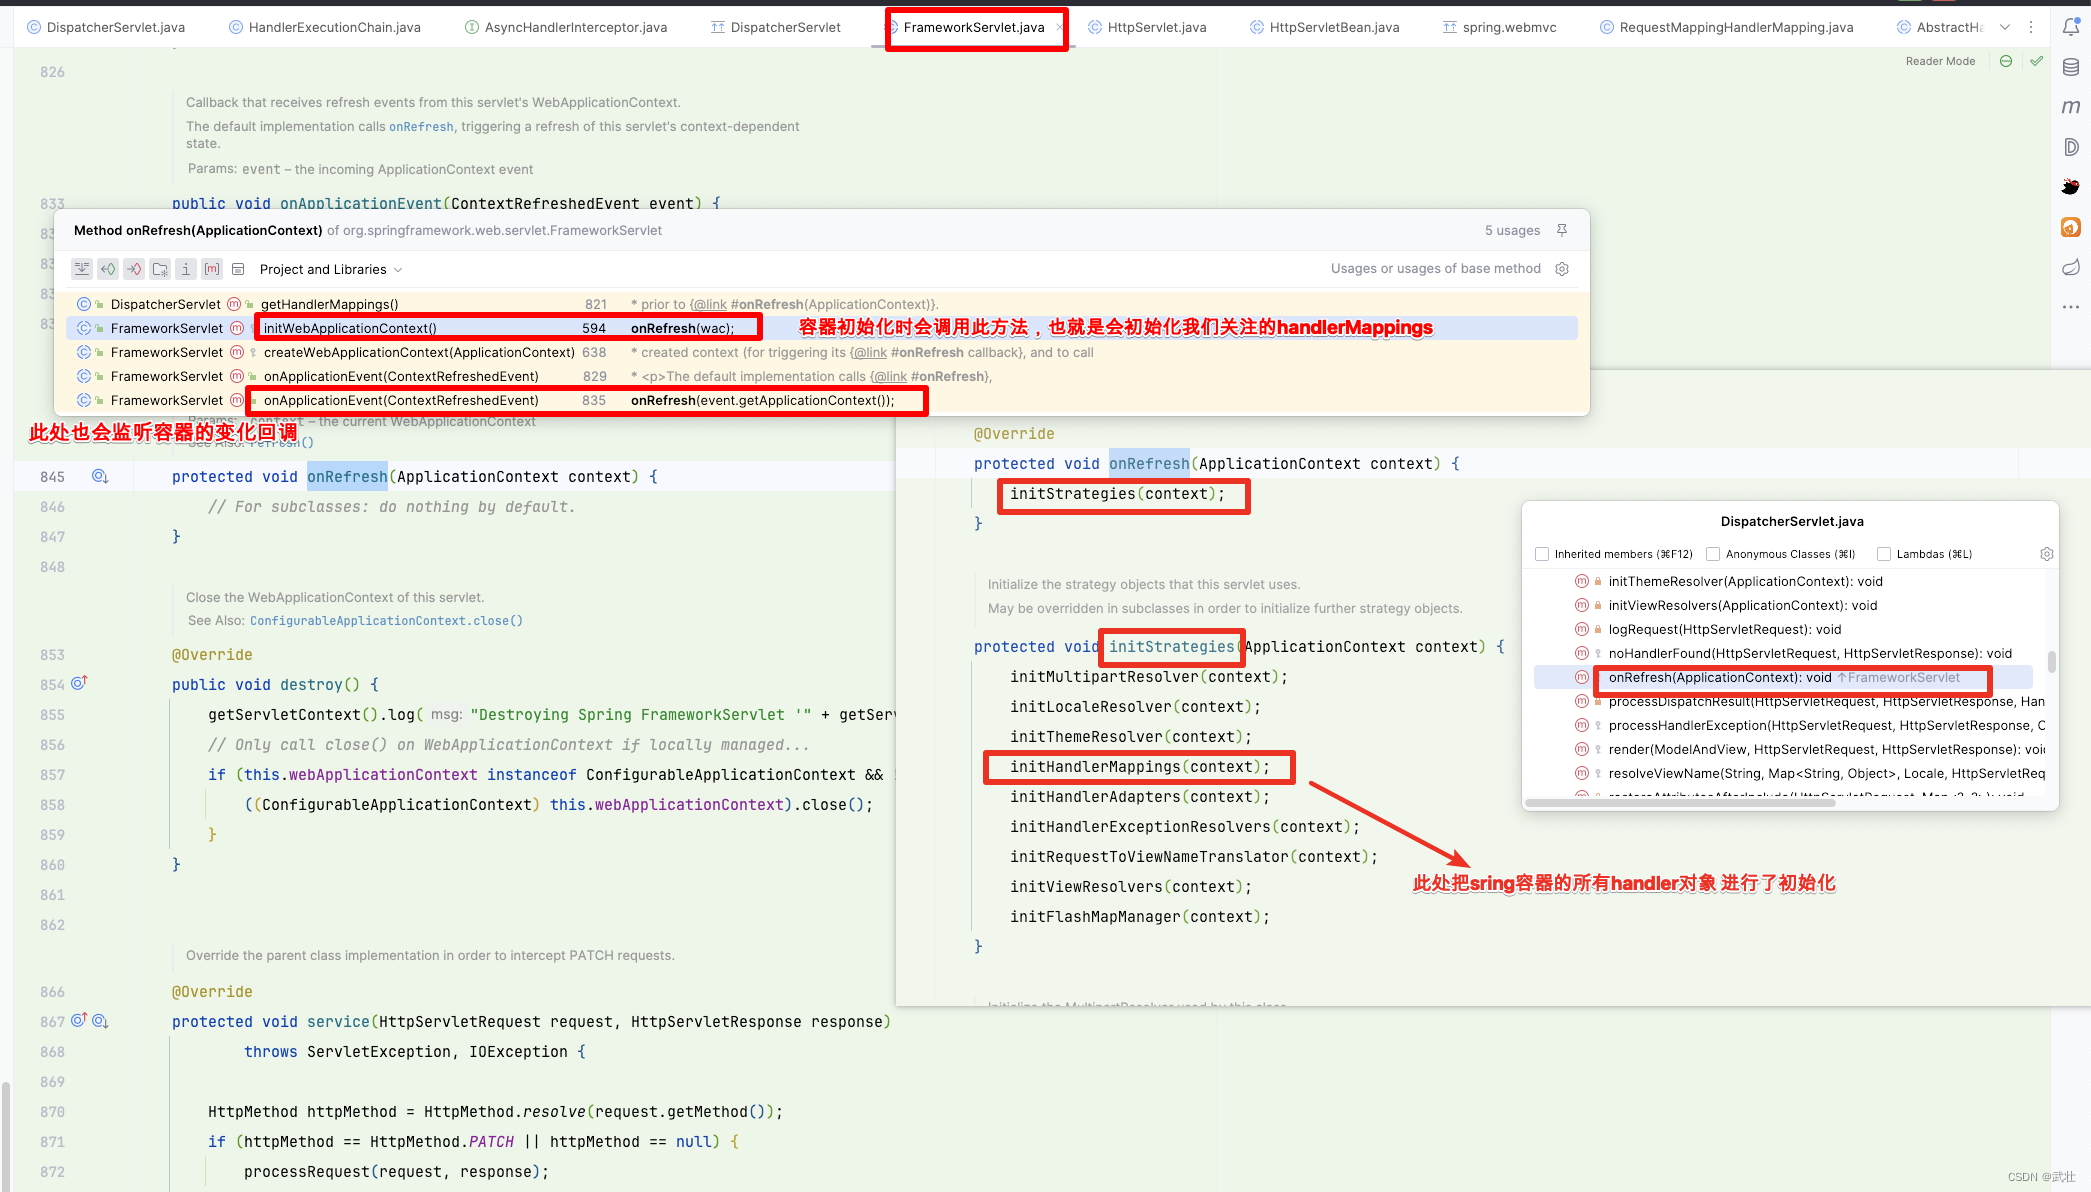Click the green circle highlighting icon near Reader Mode
Screen dimensions: 2091x1192
(2005, 61)
